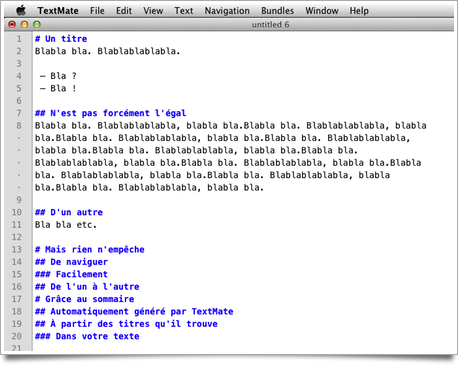Click heading '### Dans votre texte'

click(x=87, y=336)
